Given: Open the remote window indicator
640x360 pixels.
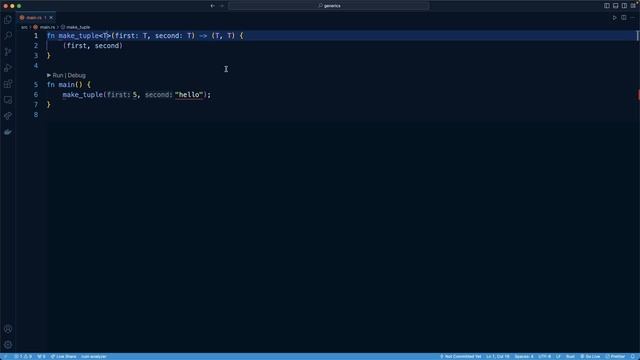Looking at the screenshot, I should [5, 357].
